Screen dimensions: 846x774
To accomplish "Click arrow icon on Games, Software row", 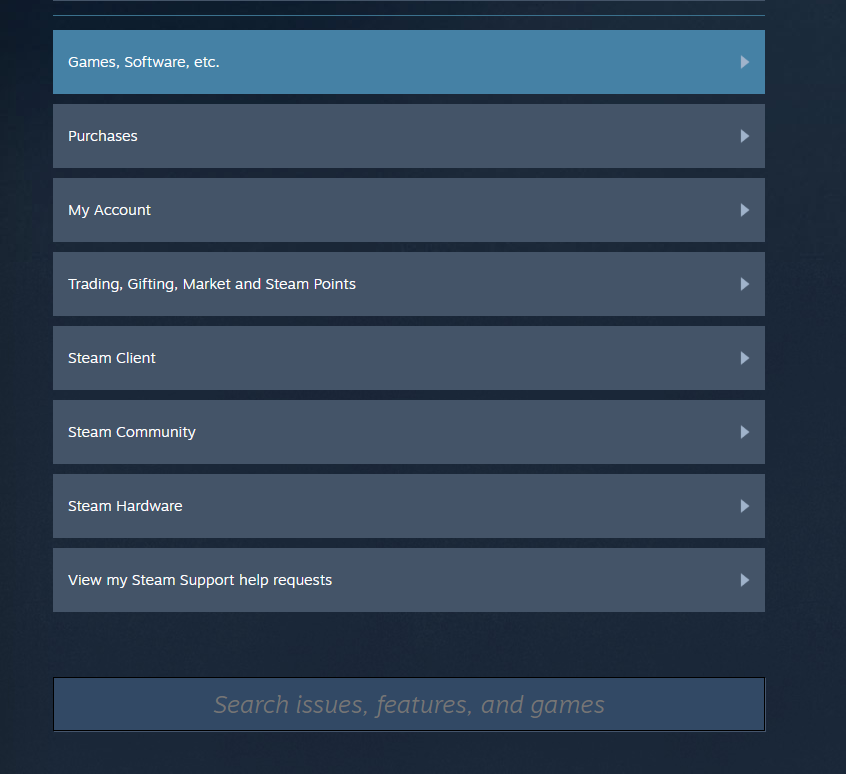I will click(x=745, y=62).
